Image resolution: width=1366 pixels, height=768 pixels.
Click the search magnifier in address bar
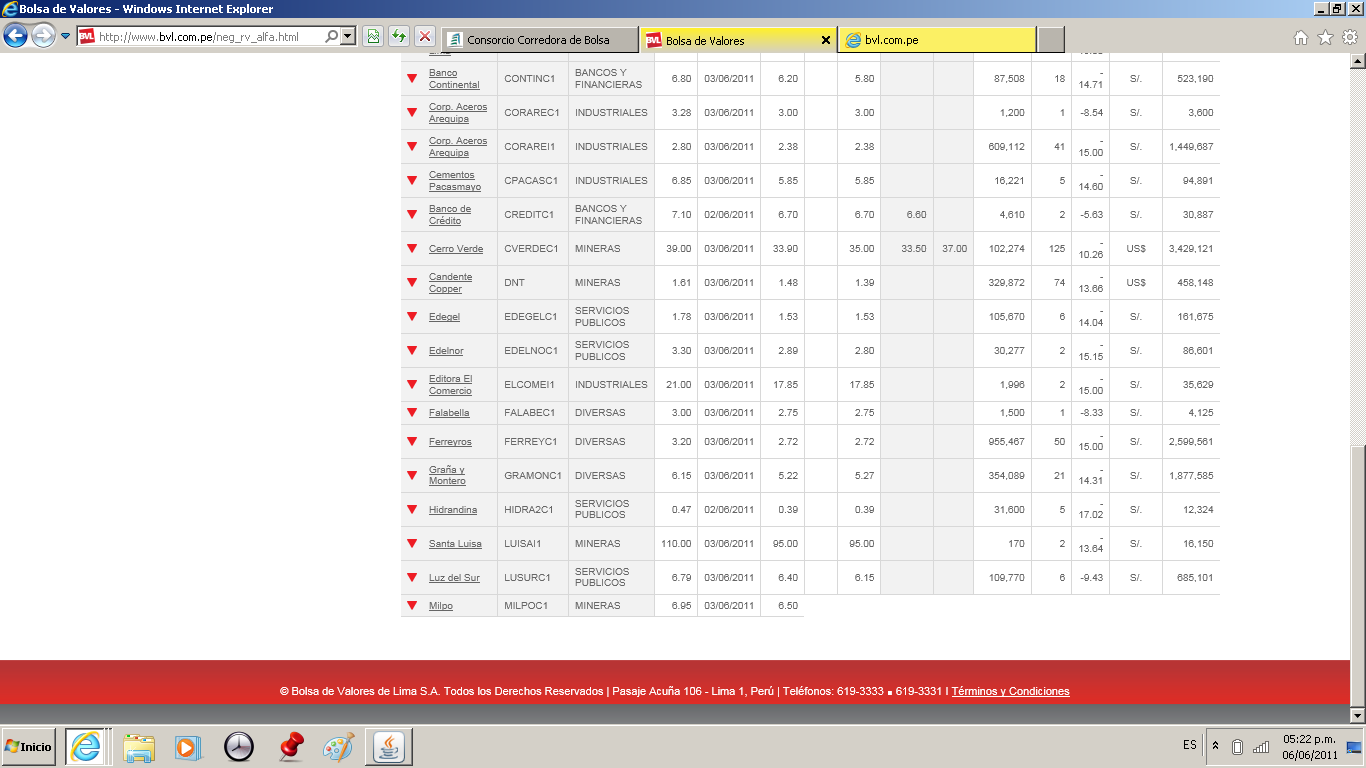click(x=332, y=37)
